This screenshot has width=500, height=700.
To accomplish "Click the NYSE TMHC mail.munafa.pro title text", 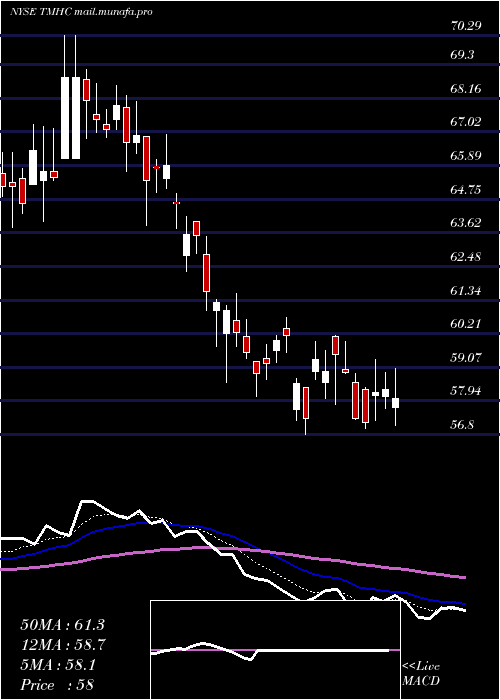I will pyautogui.click(x=81, y=12).
